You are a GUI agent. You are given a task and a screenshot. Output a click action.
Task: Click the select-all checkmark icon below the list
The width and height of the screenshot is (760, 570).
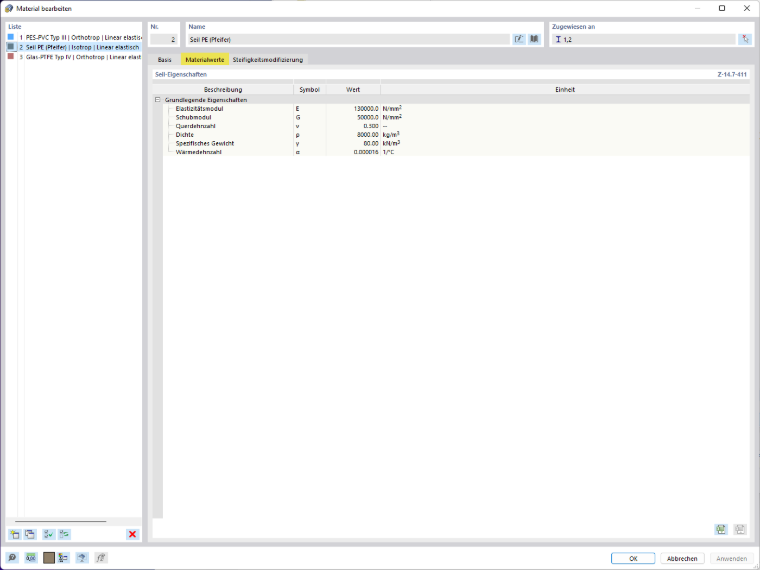(x=48, y=534)
